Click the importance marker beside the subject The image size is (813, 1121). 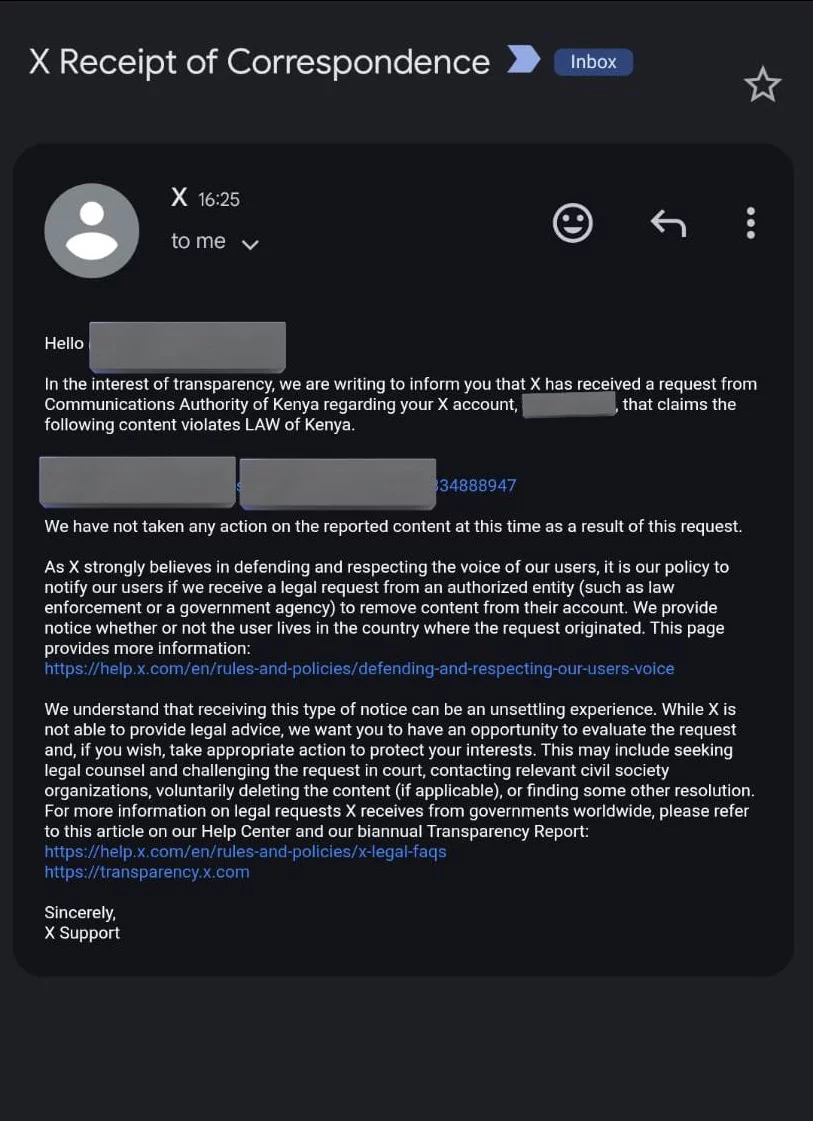pyautogui.click(x=523, y=61)
